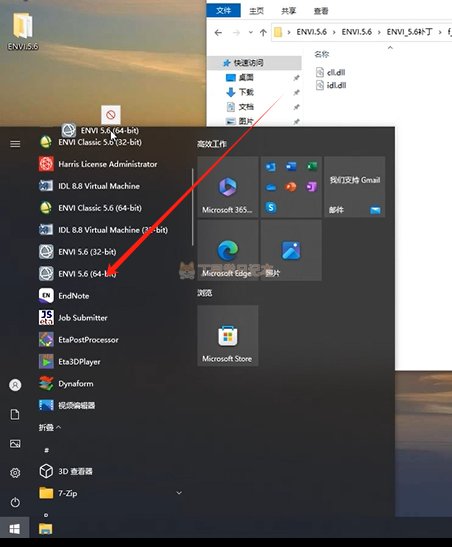Screen dimensions: 452x547
Task: Collapse the app list with 折叠
Action: [50, 427]
